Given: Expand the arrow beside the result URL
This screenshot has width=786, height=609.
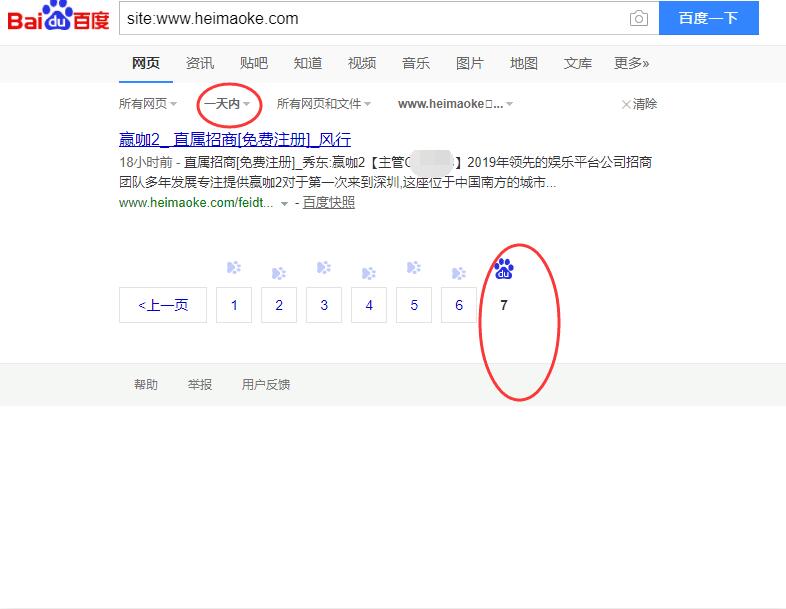Looking at the screenshot, I should 284,204.
